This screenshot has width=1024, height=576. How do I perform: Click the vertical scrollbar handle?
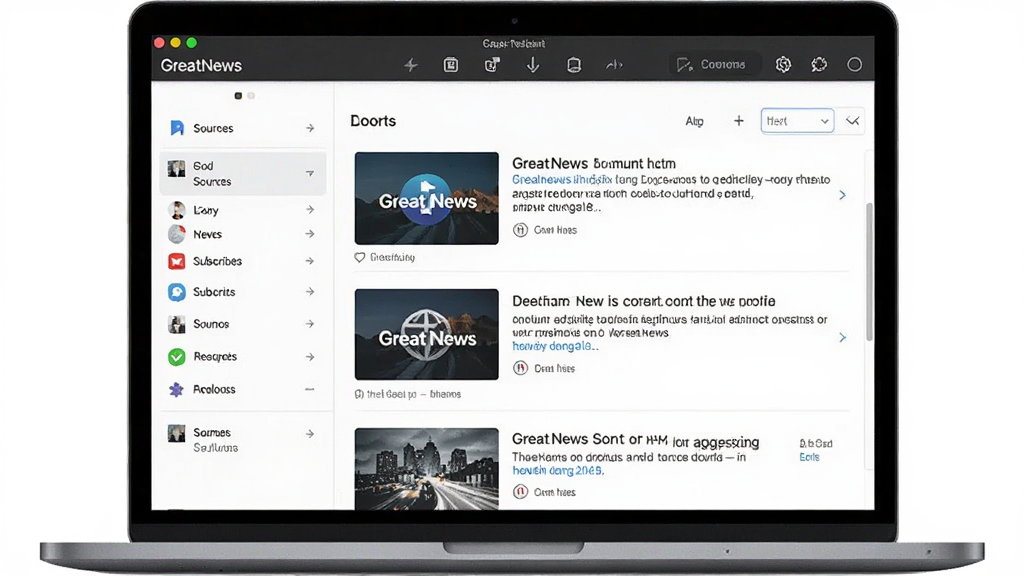click(x=869, y=272)
